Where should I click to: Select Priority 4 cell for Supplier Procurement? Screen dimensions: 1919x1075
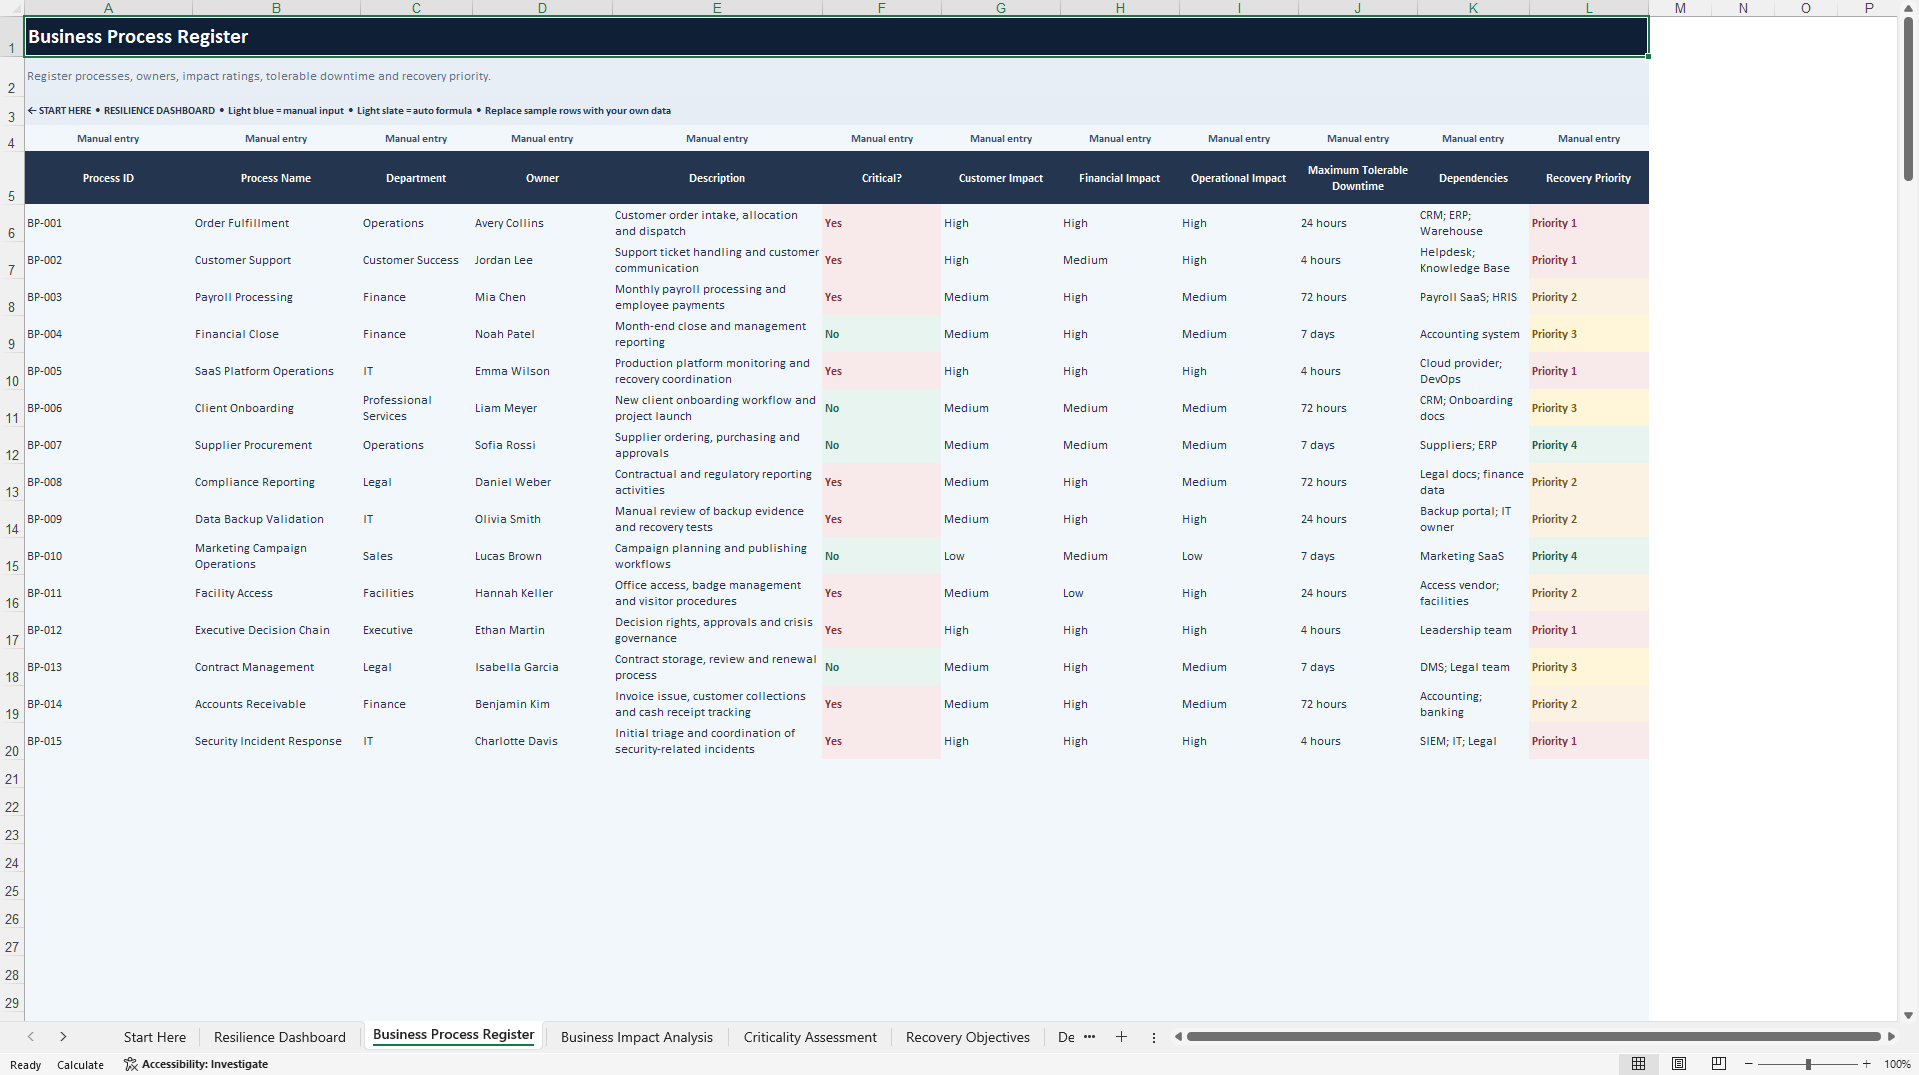pos(1588,445)
